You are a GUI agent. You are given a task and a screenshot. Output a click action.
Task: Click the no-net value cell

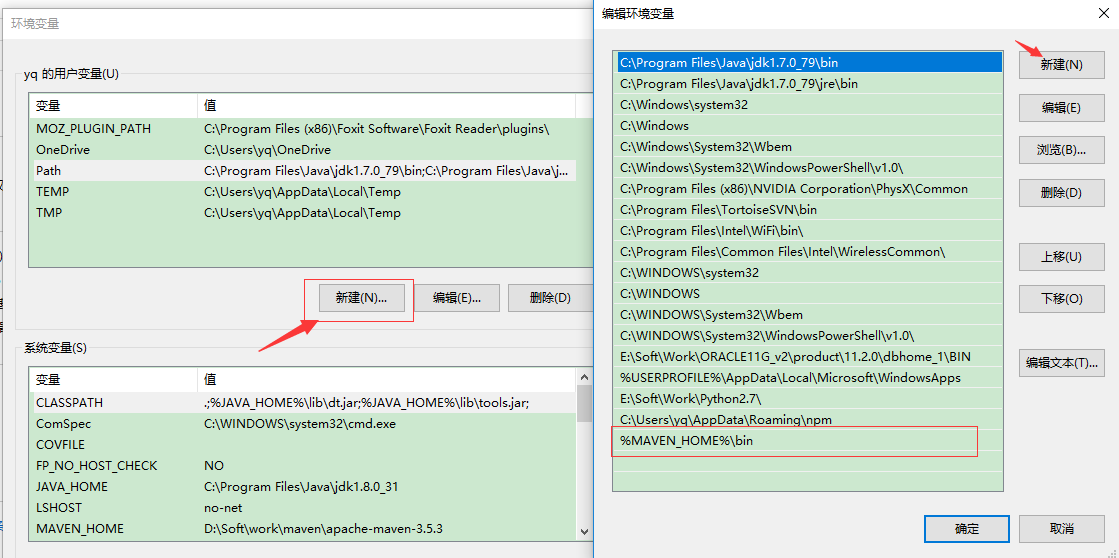coord(223,507)
